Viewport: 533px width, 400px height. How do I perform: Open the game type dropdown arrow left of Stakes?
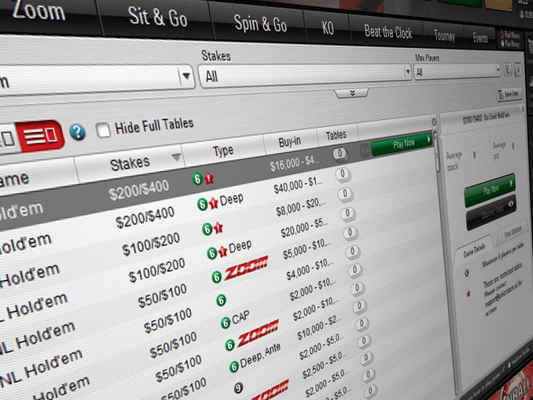186,76
